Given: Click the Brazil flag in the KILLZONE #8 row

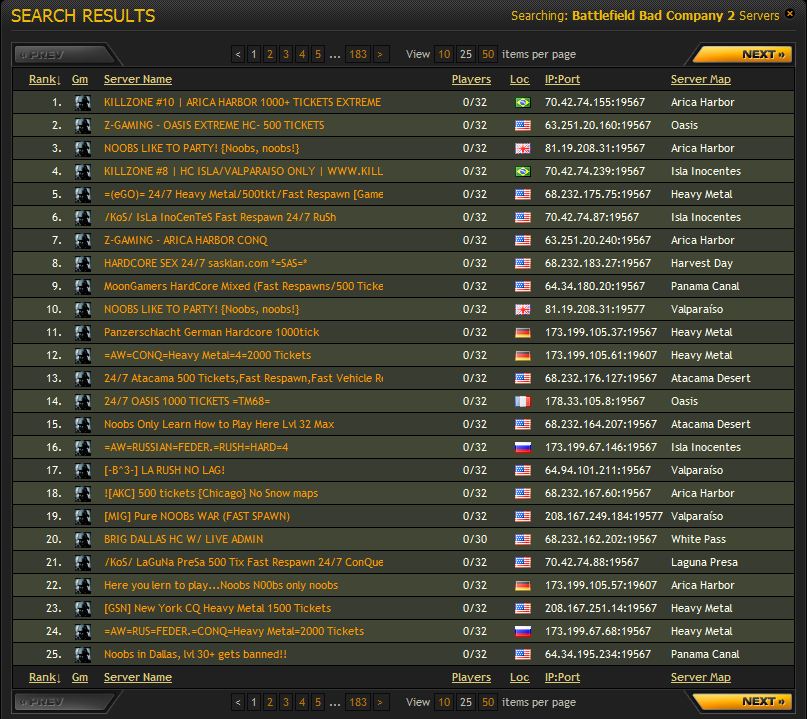Looking at the screenshot, I should 522,171.
